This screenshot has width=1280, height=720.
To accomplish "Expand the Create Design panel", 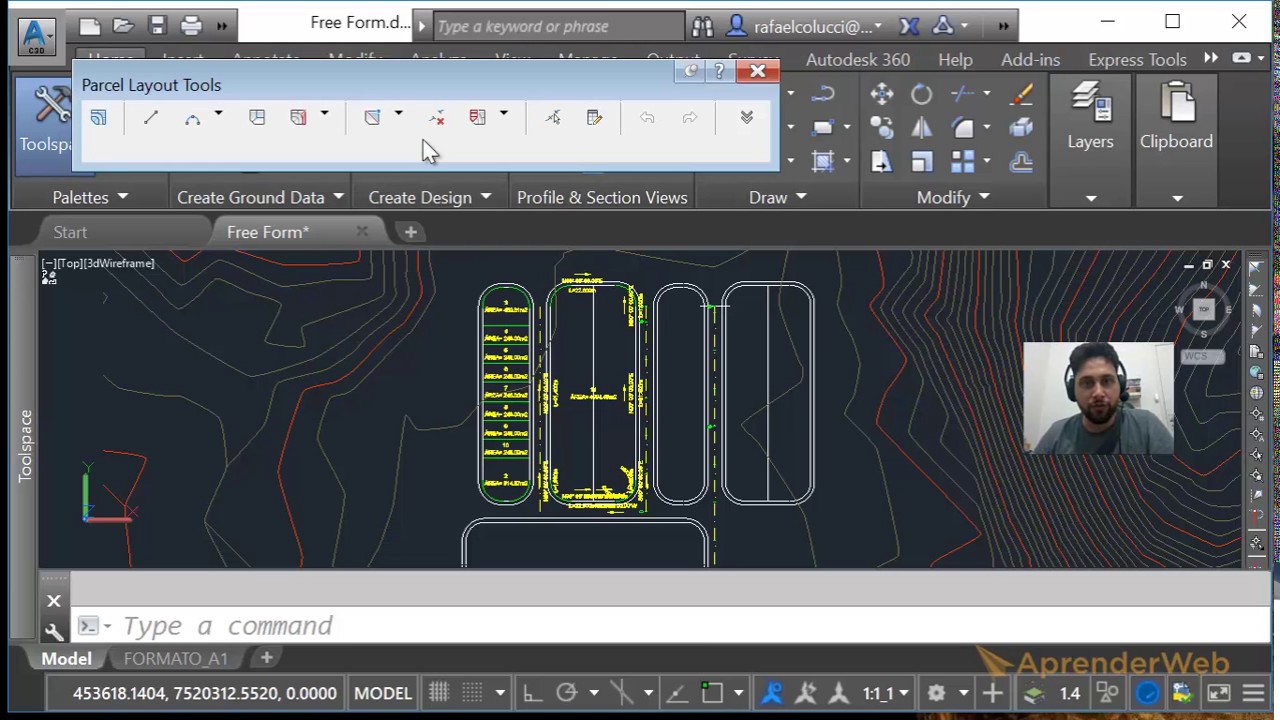I will [x=430, y=197].
